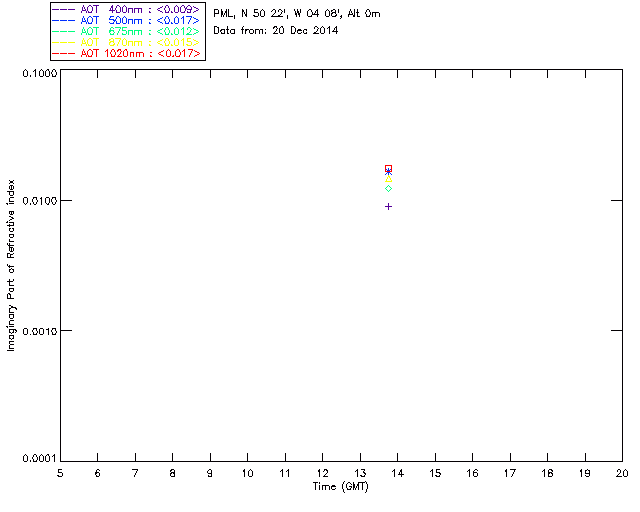Click the 0.0001 y-axis label

40,459
